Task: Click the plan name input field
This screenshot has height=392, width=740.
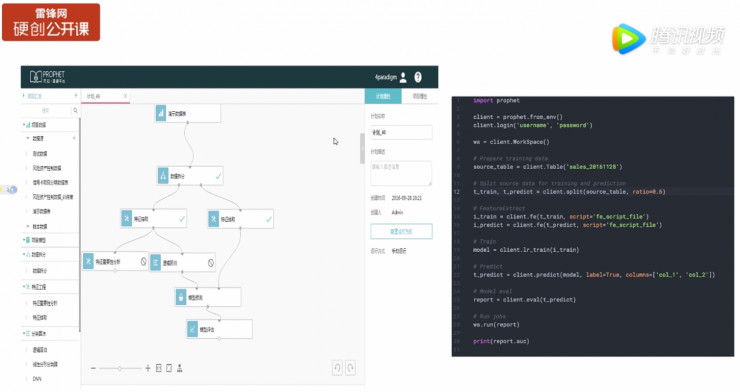Action: (x=401, y=133)
